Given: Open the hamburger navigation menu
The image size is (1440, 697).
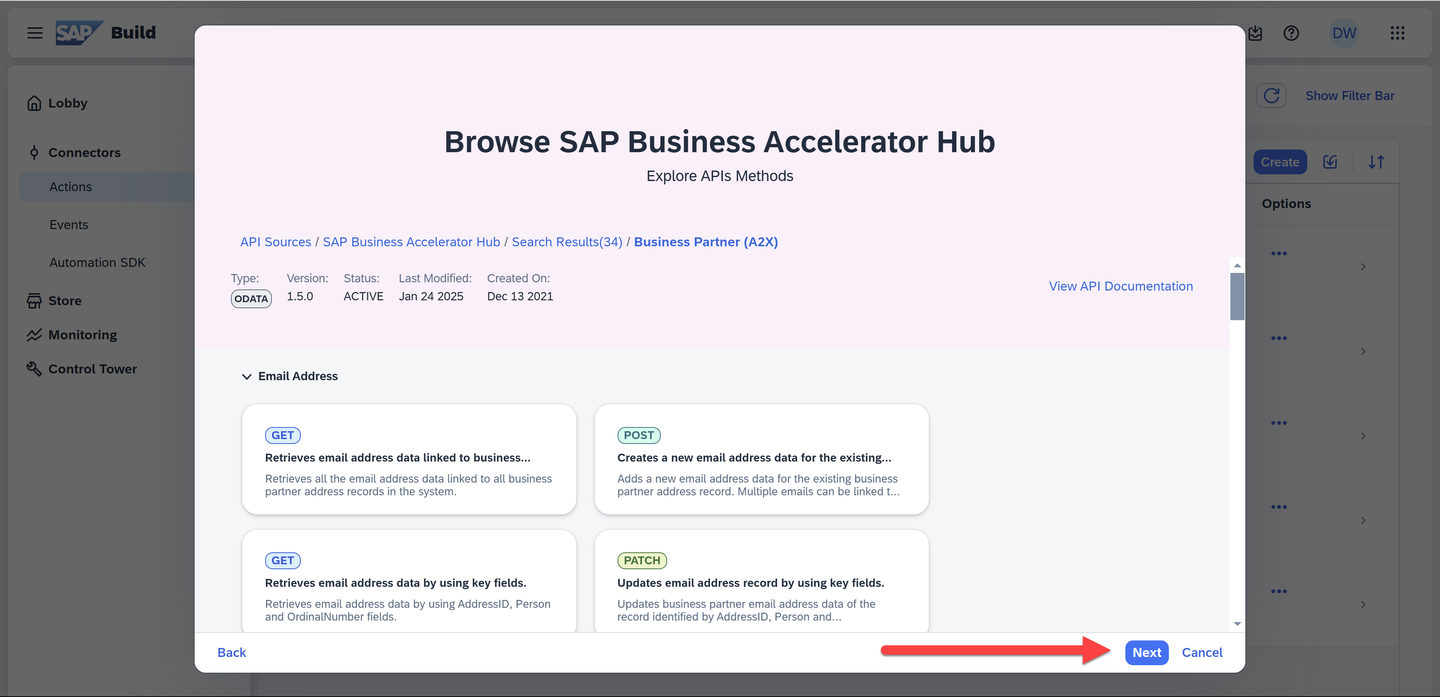Looking at the screenshot, I should (x=35, y=33).
